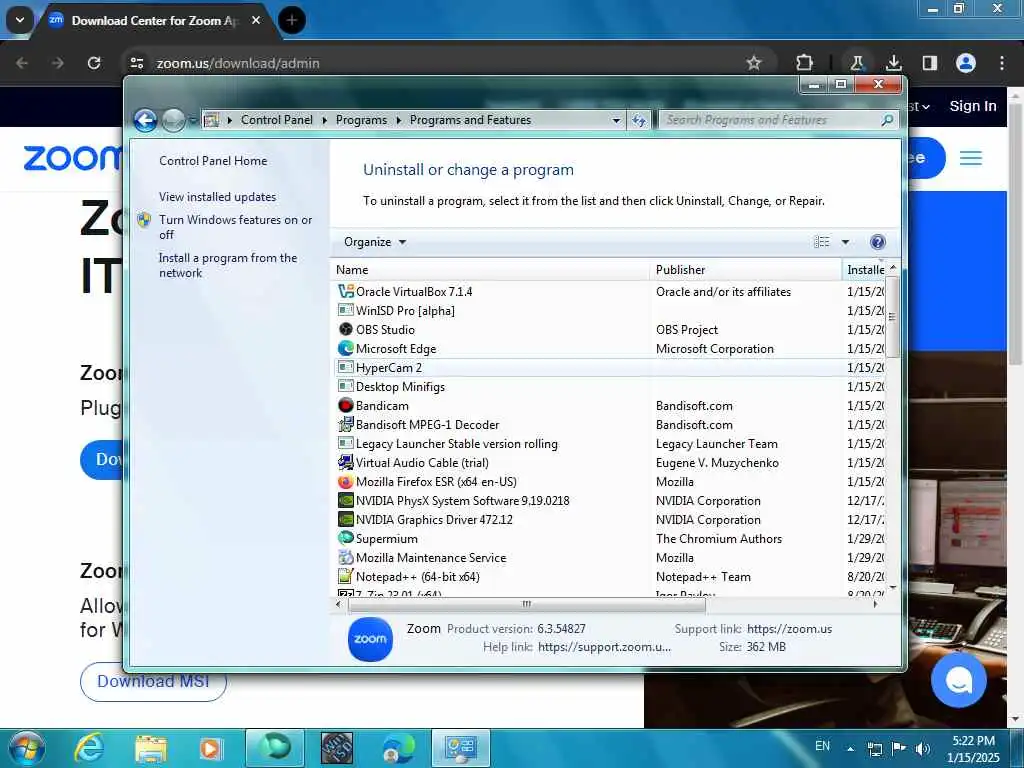Open the Chrome extensions puzzle icon
This screenshot has width=1024, height=768.
click(x=805, y=63)
